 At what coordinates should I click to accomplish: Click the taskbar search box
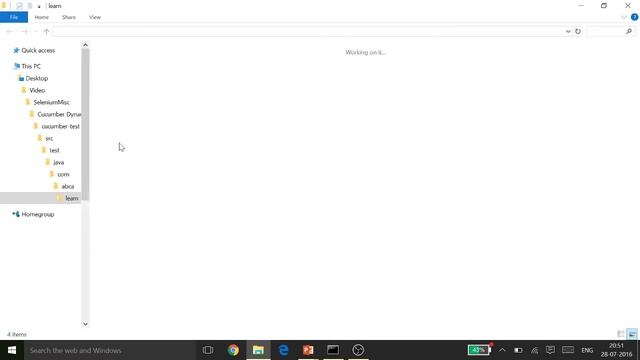tap(110, 350)
